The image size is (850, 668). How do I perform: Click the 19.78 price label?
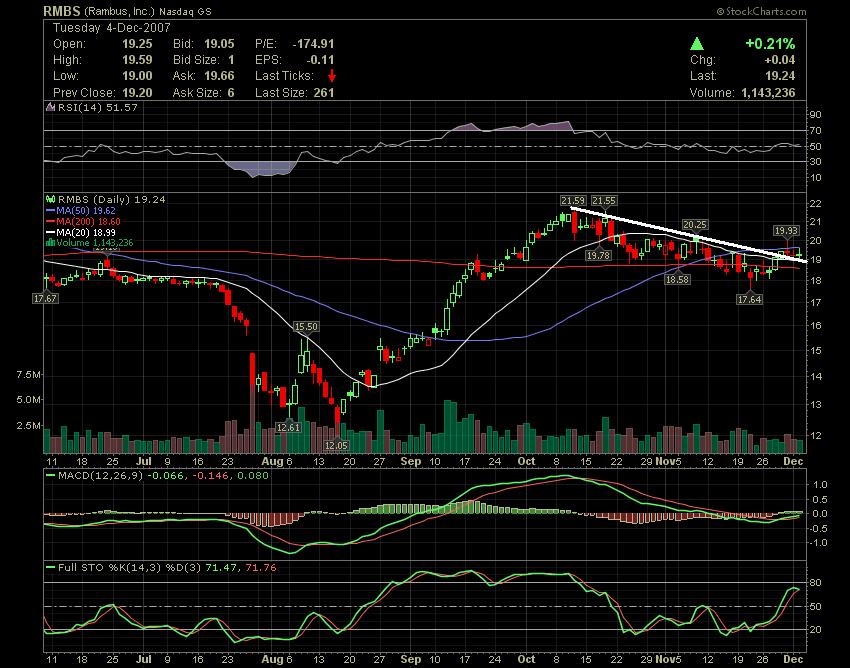(598, 255)
